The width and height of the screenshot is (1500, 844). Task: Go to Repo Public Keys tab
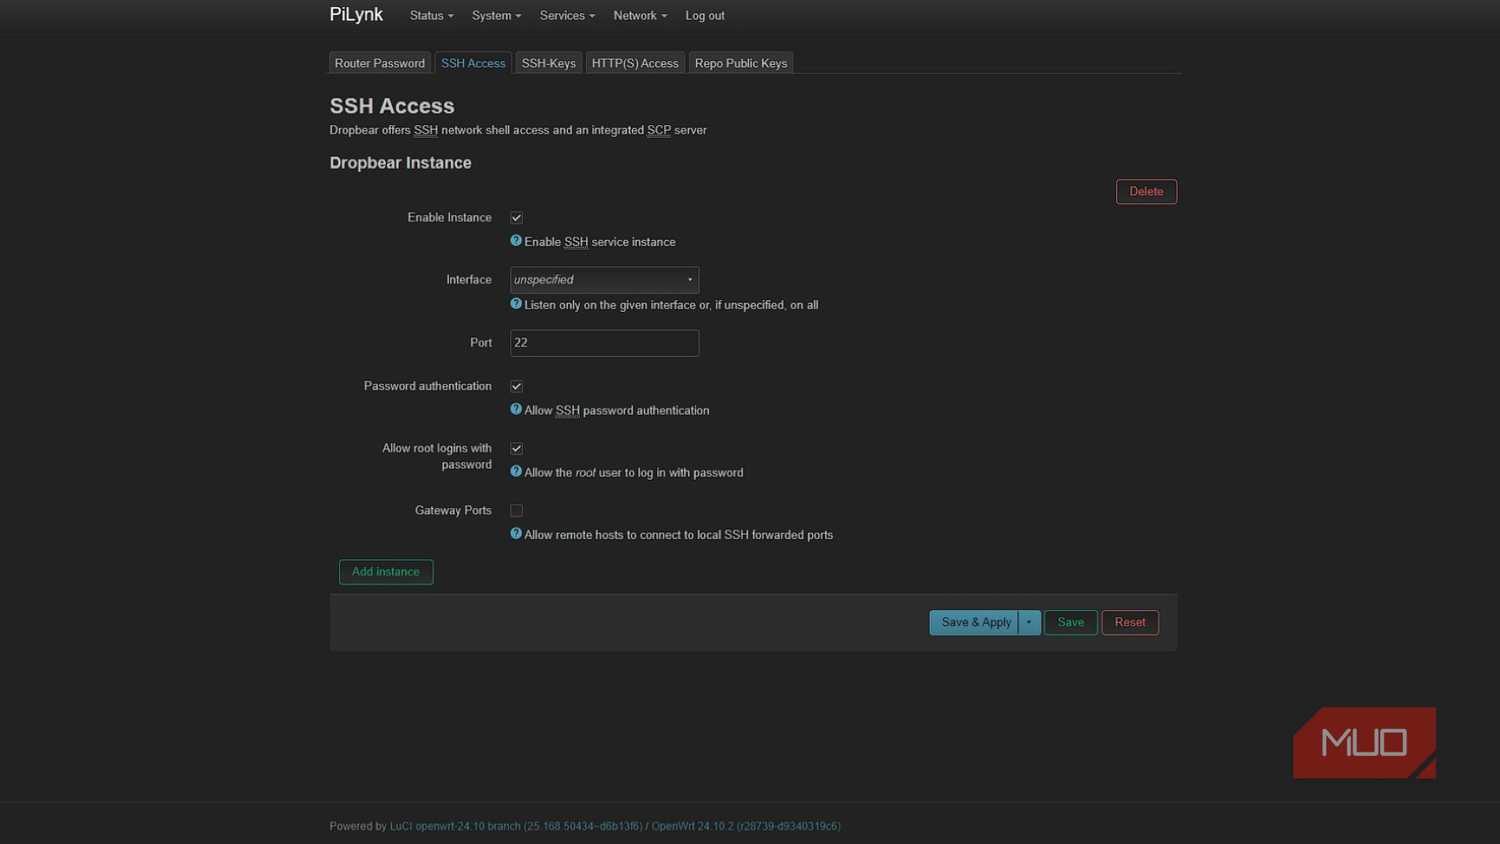click(741, 63)
